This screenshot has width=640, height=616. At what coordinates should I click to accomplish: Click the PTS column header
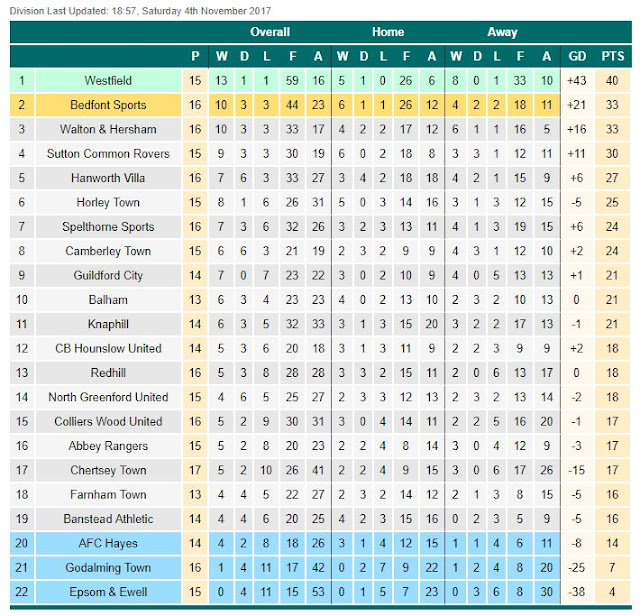[613, 56]
